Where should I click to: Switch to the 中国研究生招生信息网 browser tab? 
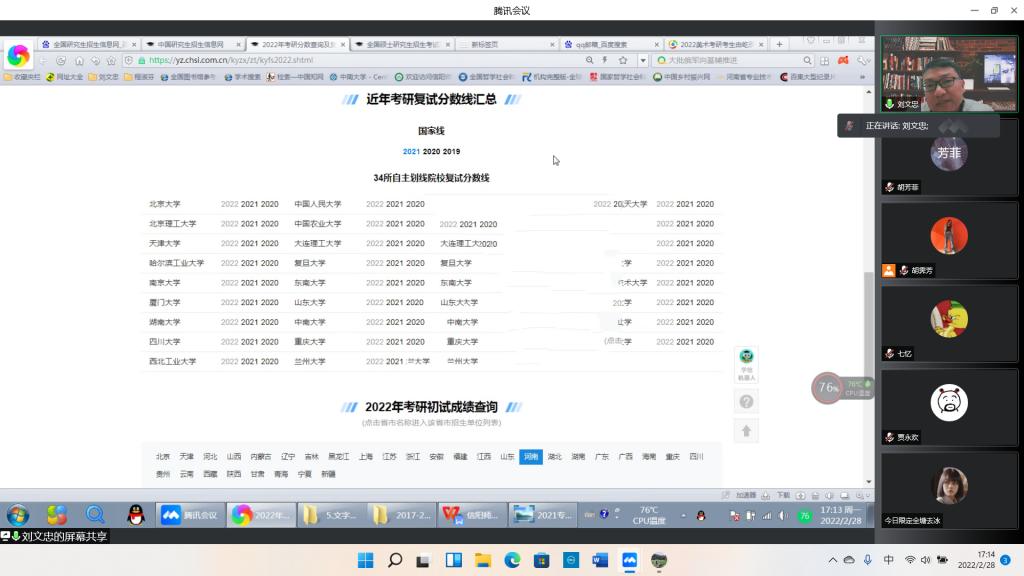(190, 44)
